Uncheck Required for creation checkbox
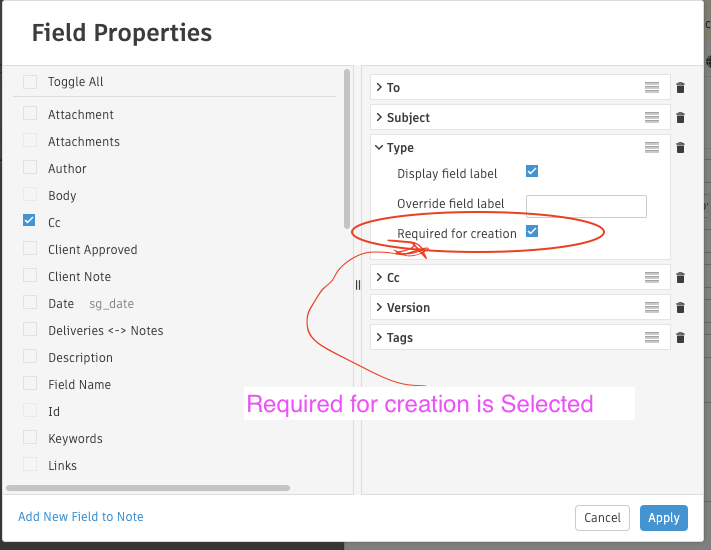This screenshot has height=550, width=711. [532, 232]
